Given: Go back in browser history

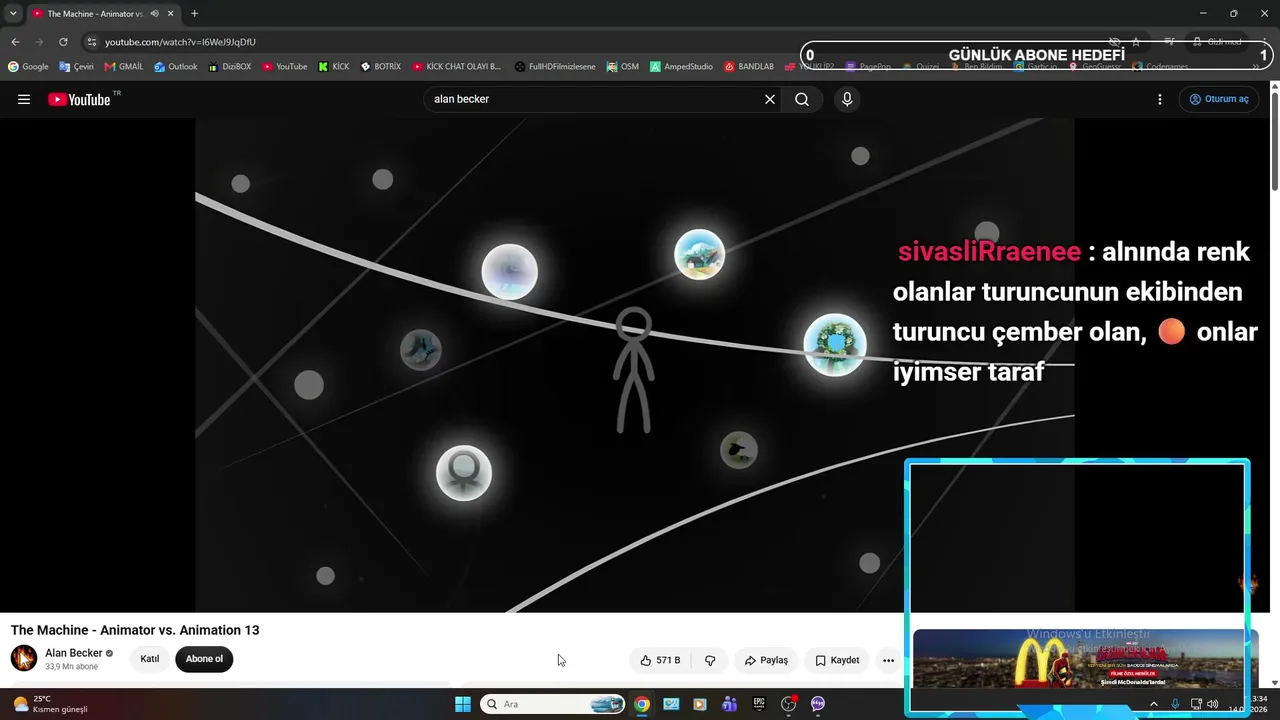Looking at the screenshot, I should click(15, 42).
